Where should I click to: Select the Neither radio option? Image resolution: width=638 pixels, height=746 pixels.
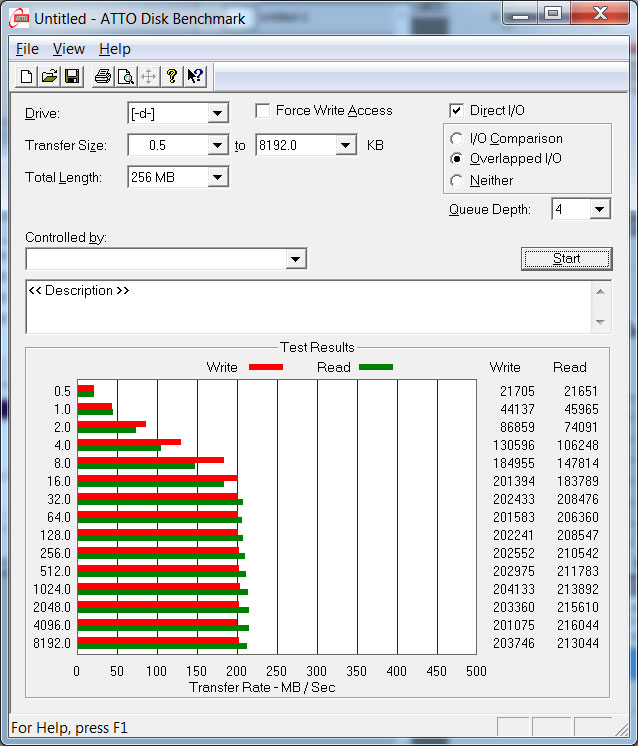456,181
